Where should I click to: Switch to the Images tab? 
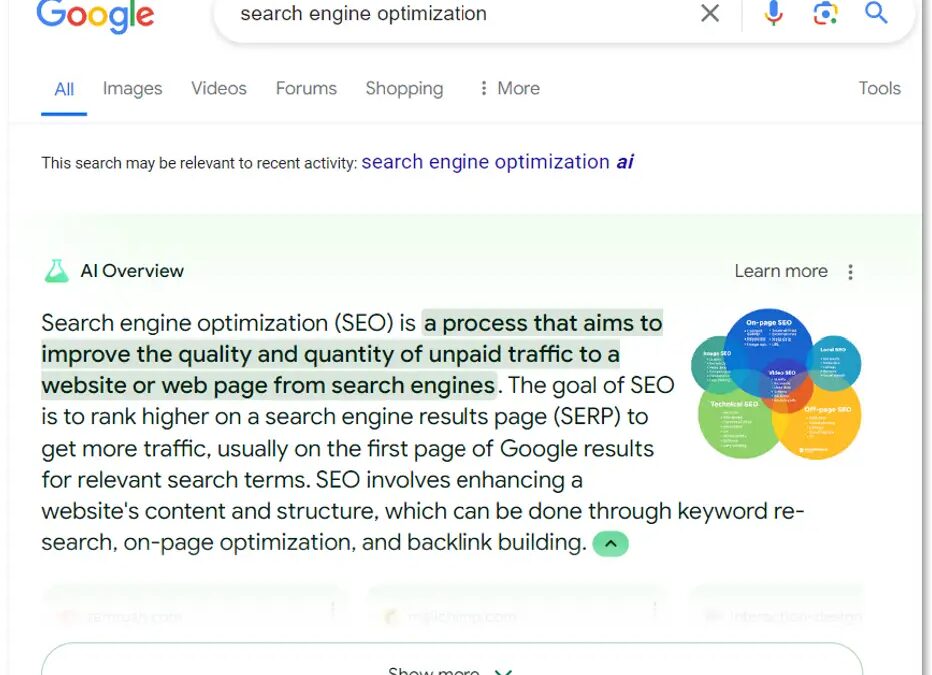tap(132, 89)
